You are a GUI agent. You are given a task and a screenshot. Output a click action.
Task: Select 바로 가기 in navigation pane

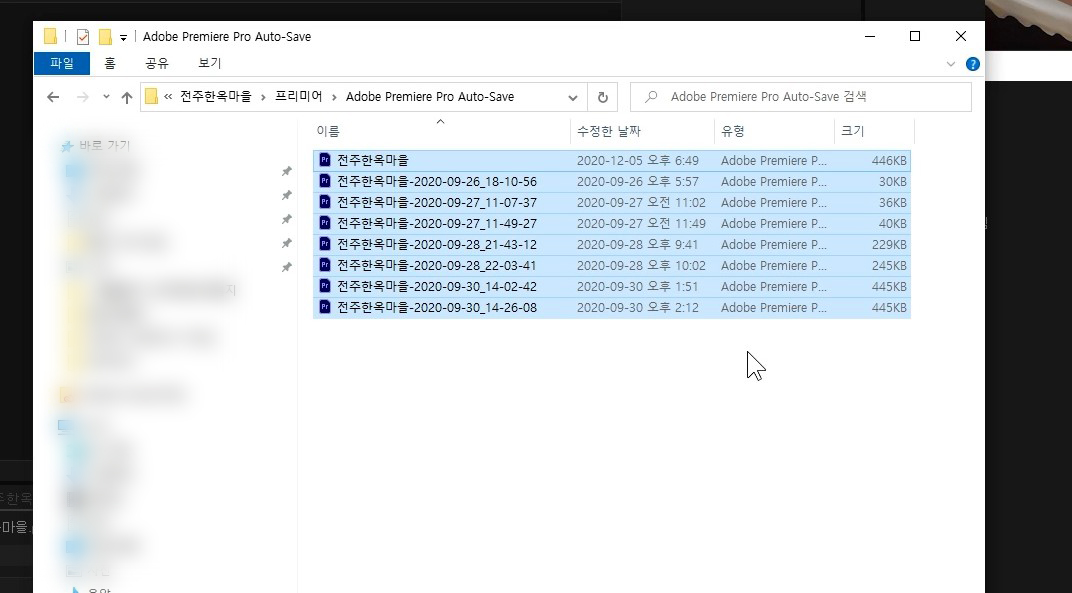click(104, 146)
